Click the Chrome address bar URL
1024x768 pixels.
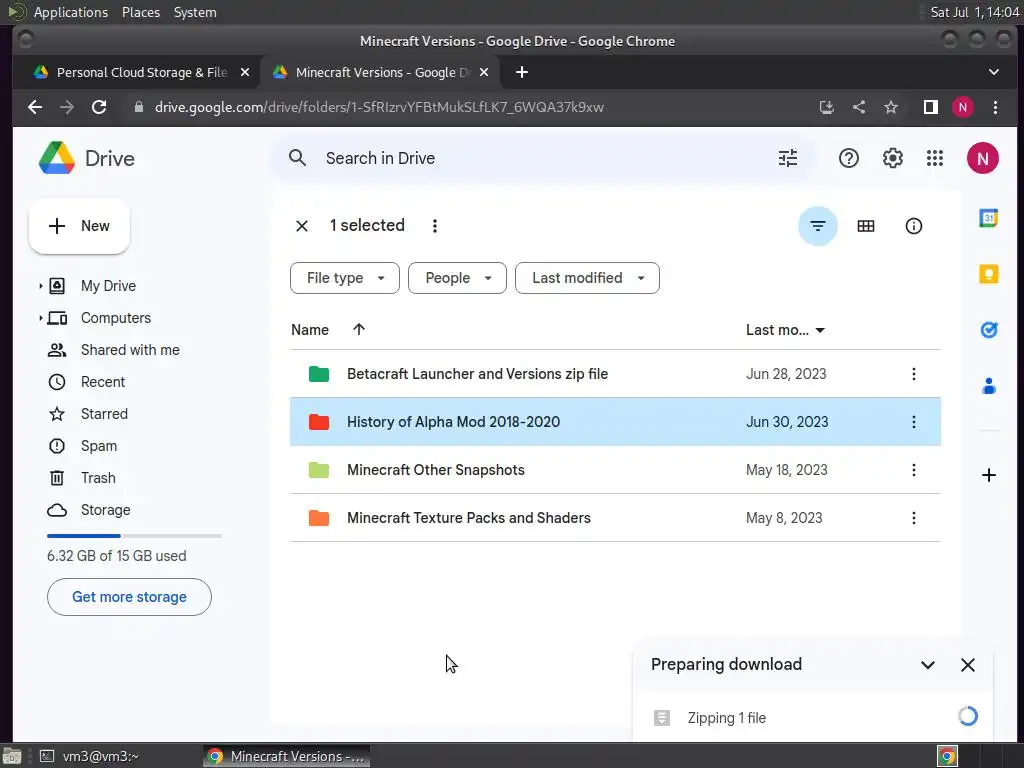coord(379,107)
